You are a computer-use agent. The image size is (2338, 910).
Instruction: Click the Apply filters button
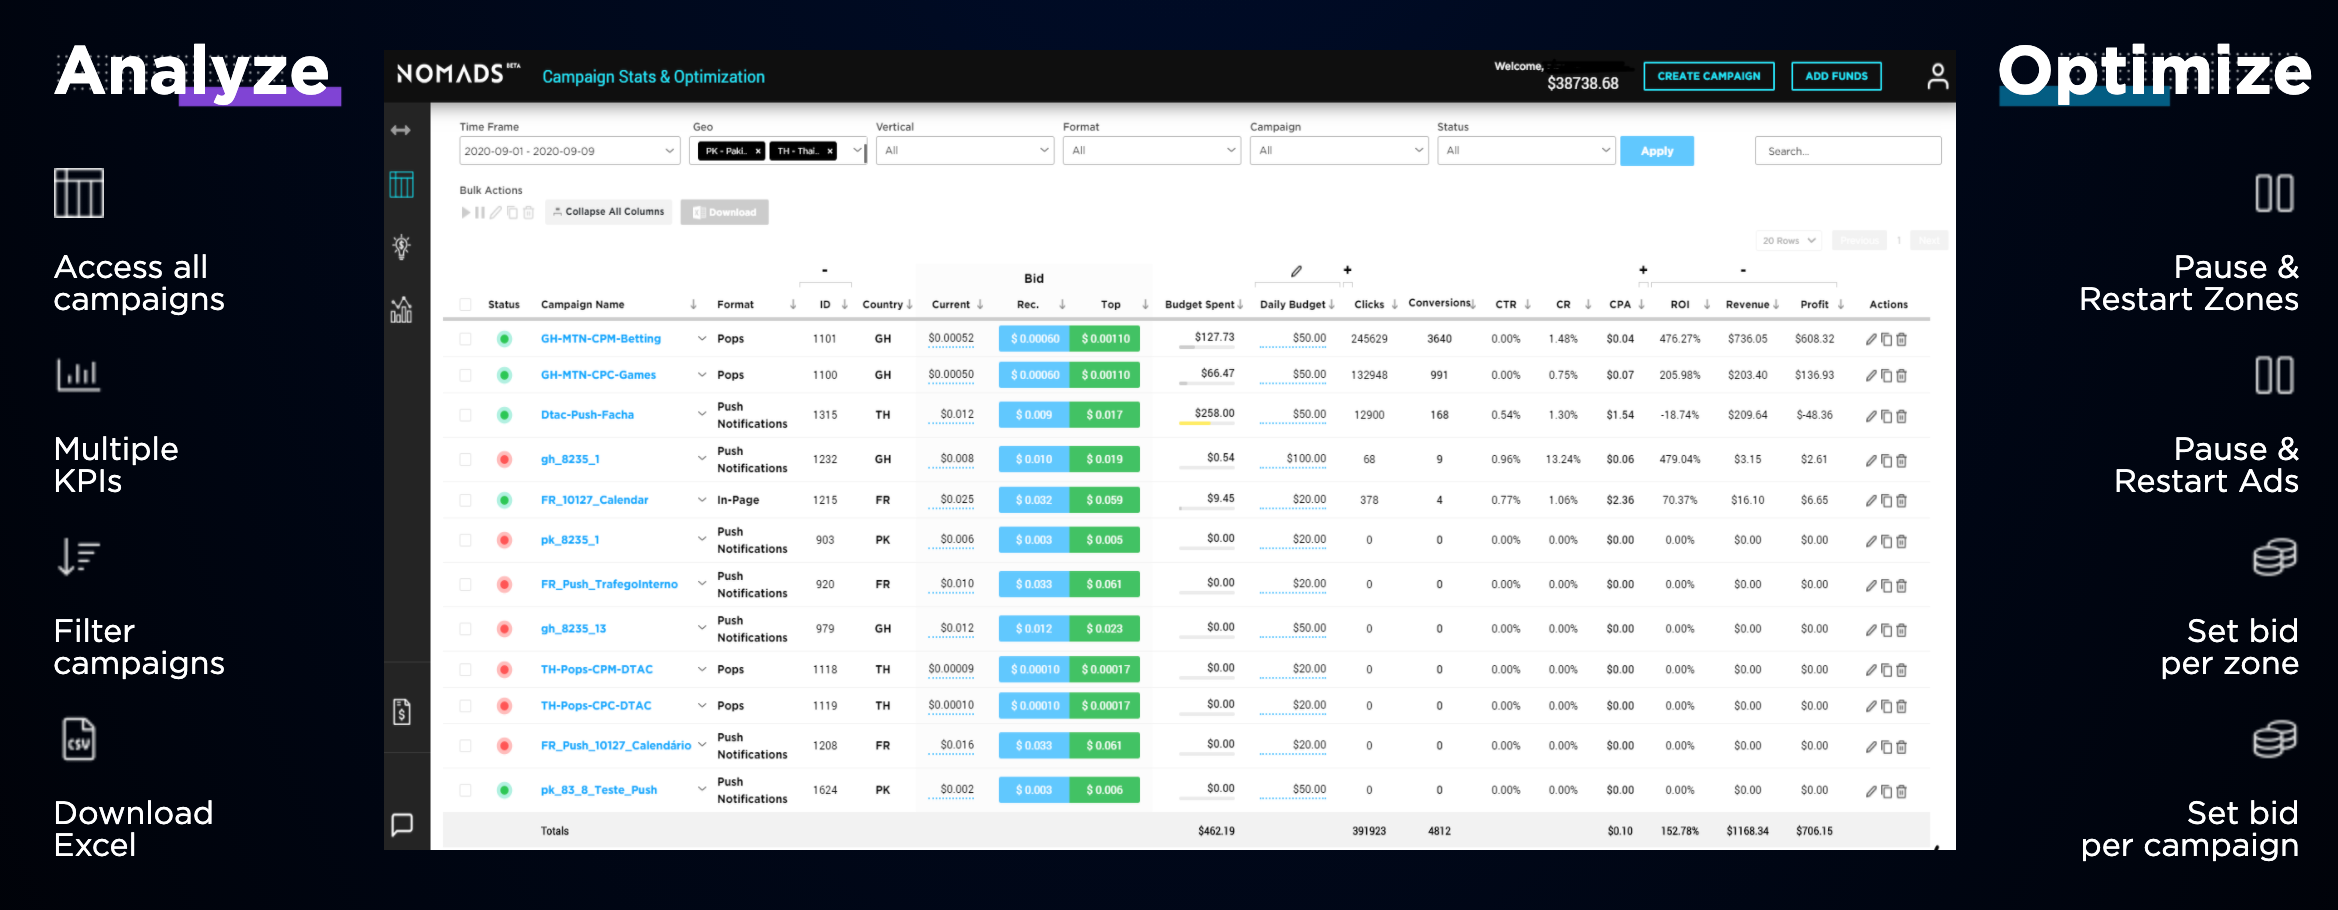click(1656, 151)
